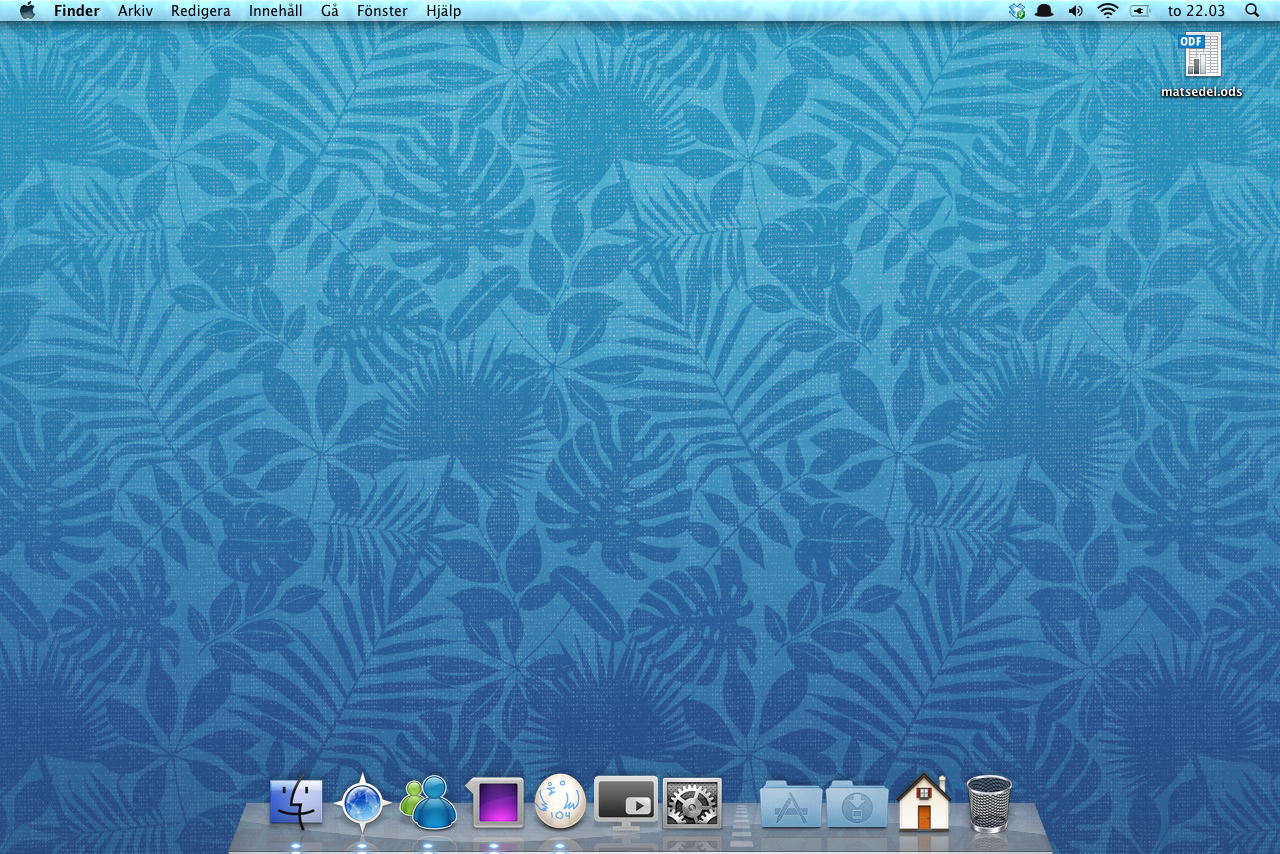Click the battery charging status icon
This screenshot has width=1280, height=854.
1140,11
